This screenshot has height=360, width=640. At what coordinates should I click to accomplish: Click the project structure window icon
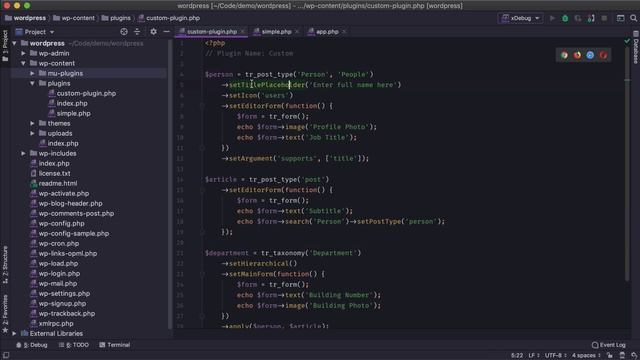[620, 18]
